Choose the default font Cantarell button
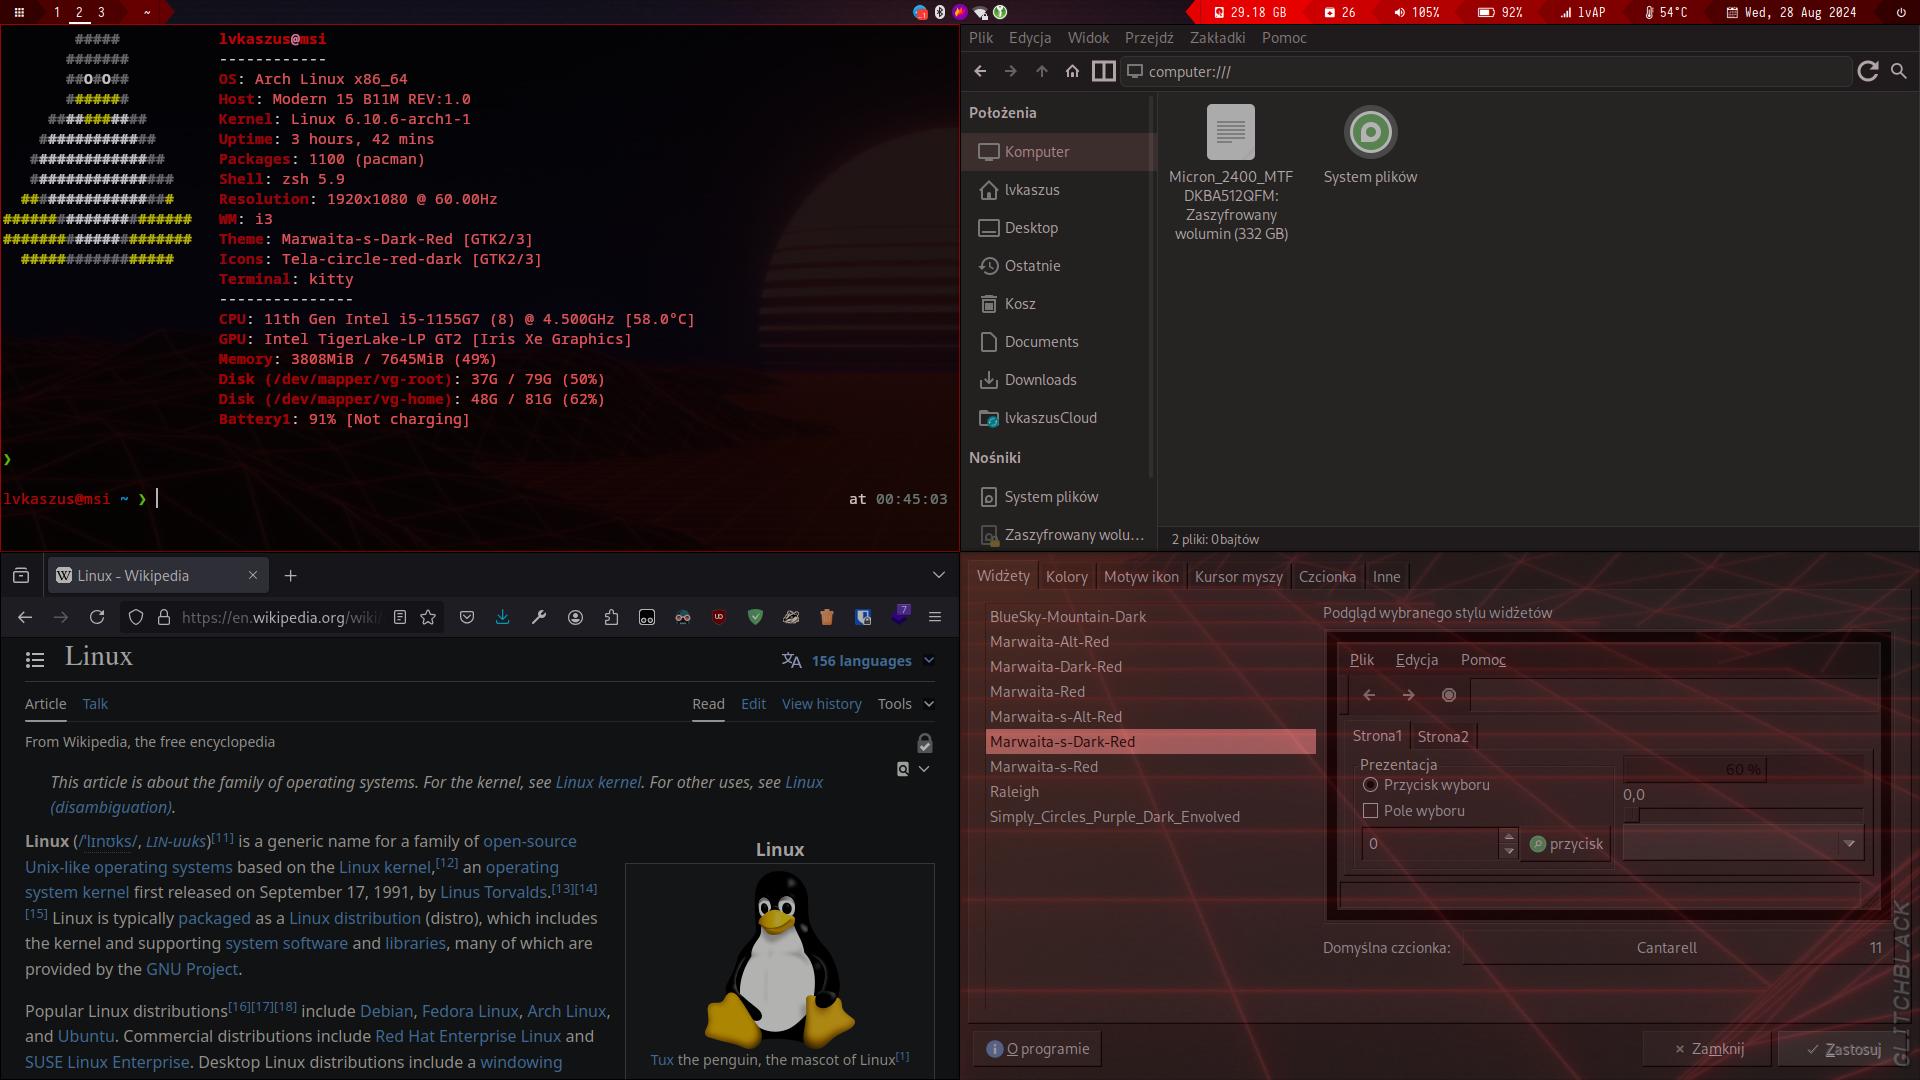This screenshot has height=1080, width=1920. (1676, 948)
